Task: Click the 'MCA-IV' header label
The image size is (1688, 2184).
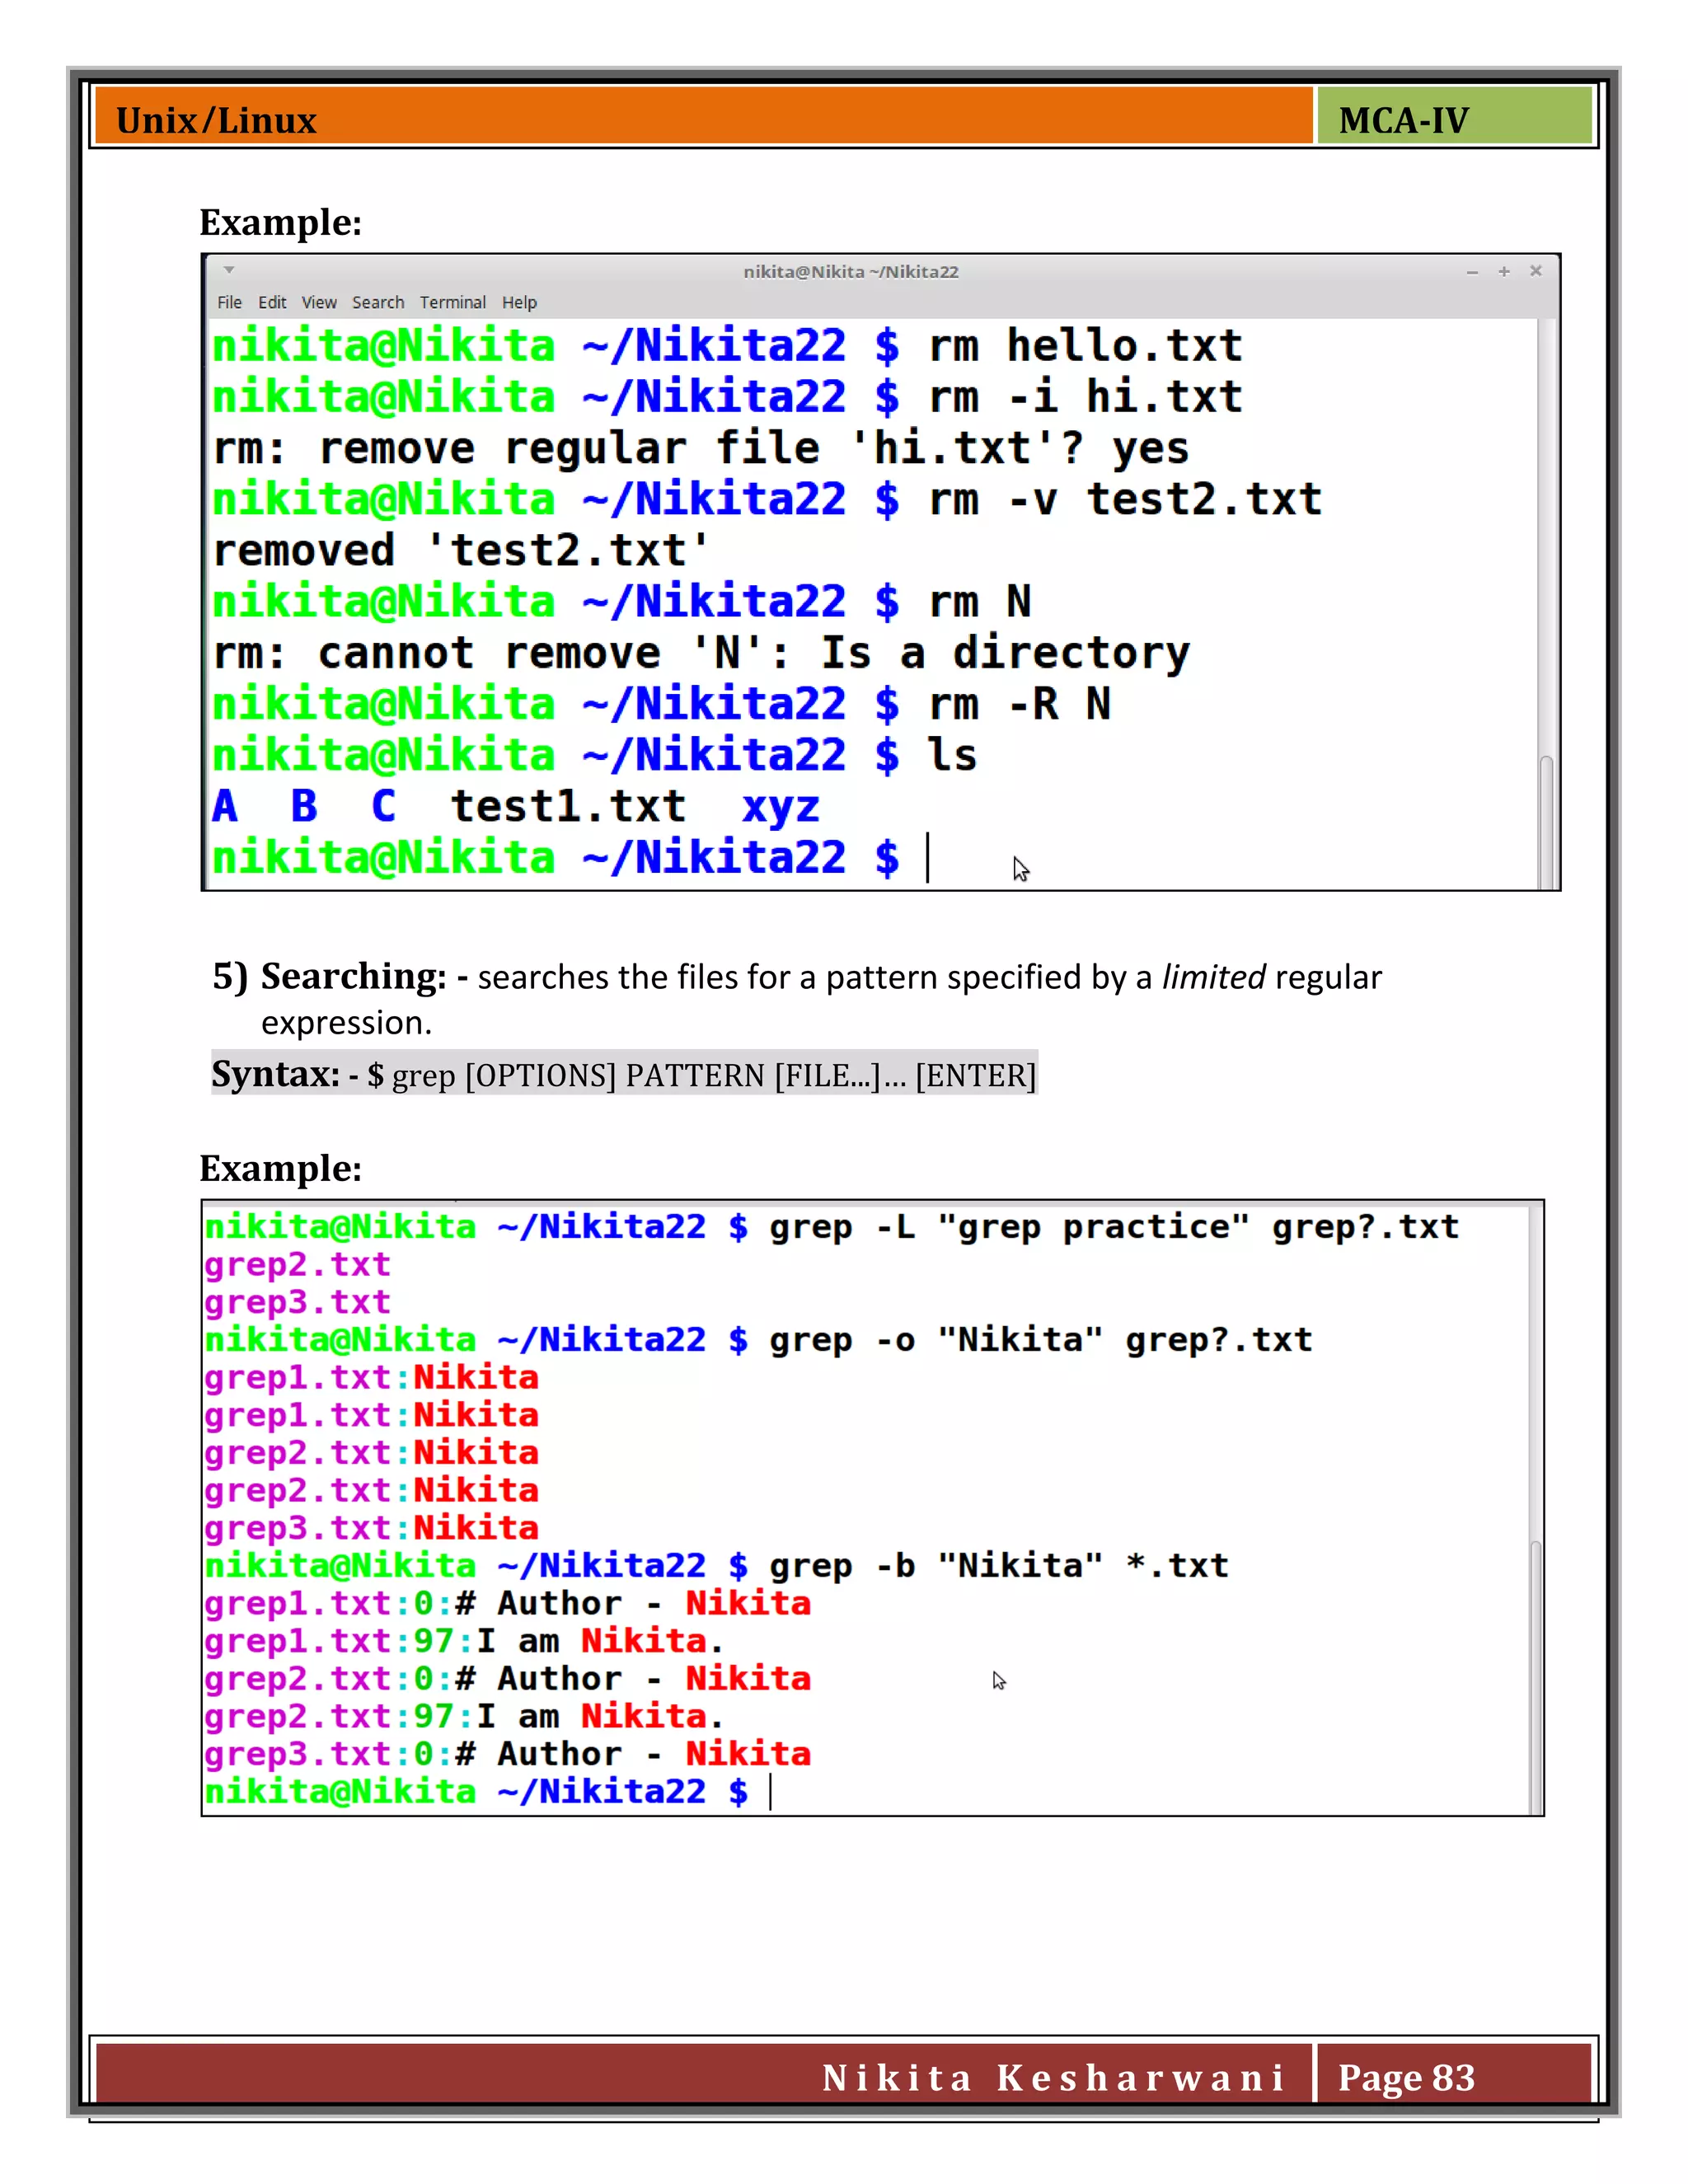Action: click(x=1403, y=121)
